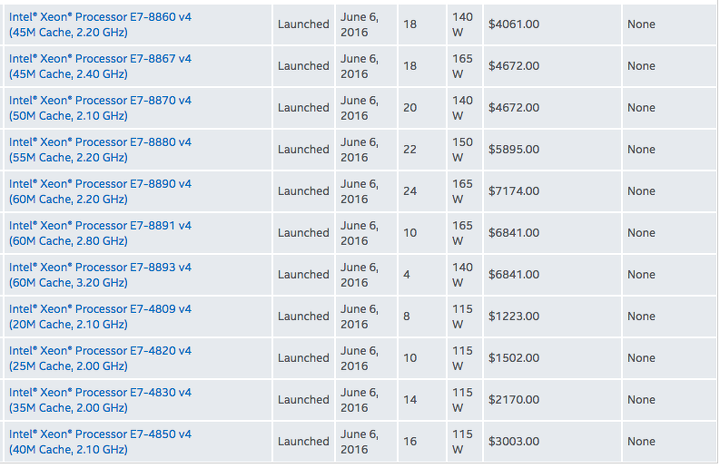Click the 115 W value in E7-4850 row
This screenshot has height=468, width=720.
(x=462, y=442)
